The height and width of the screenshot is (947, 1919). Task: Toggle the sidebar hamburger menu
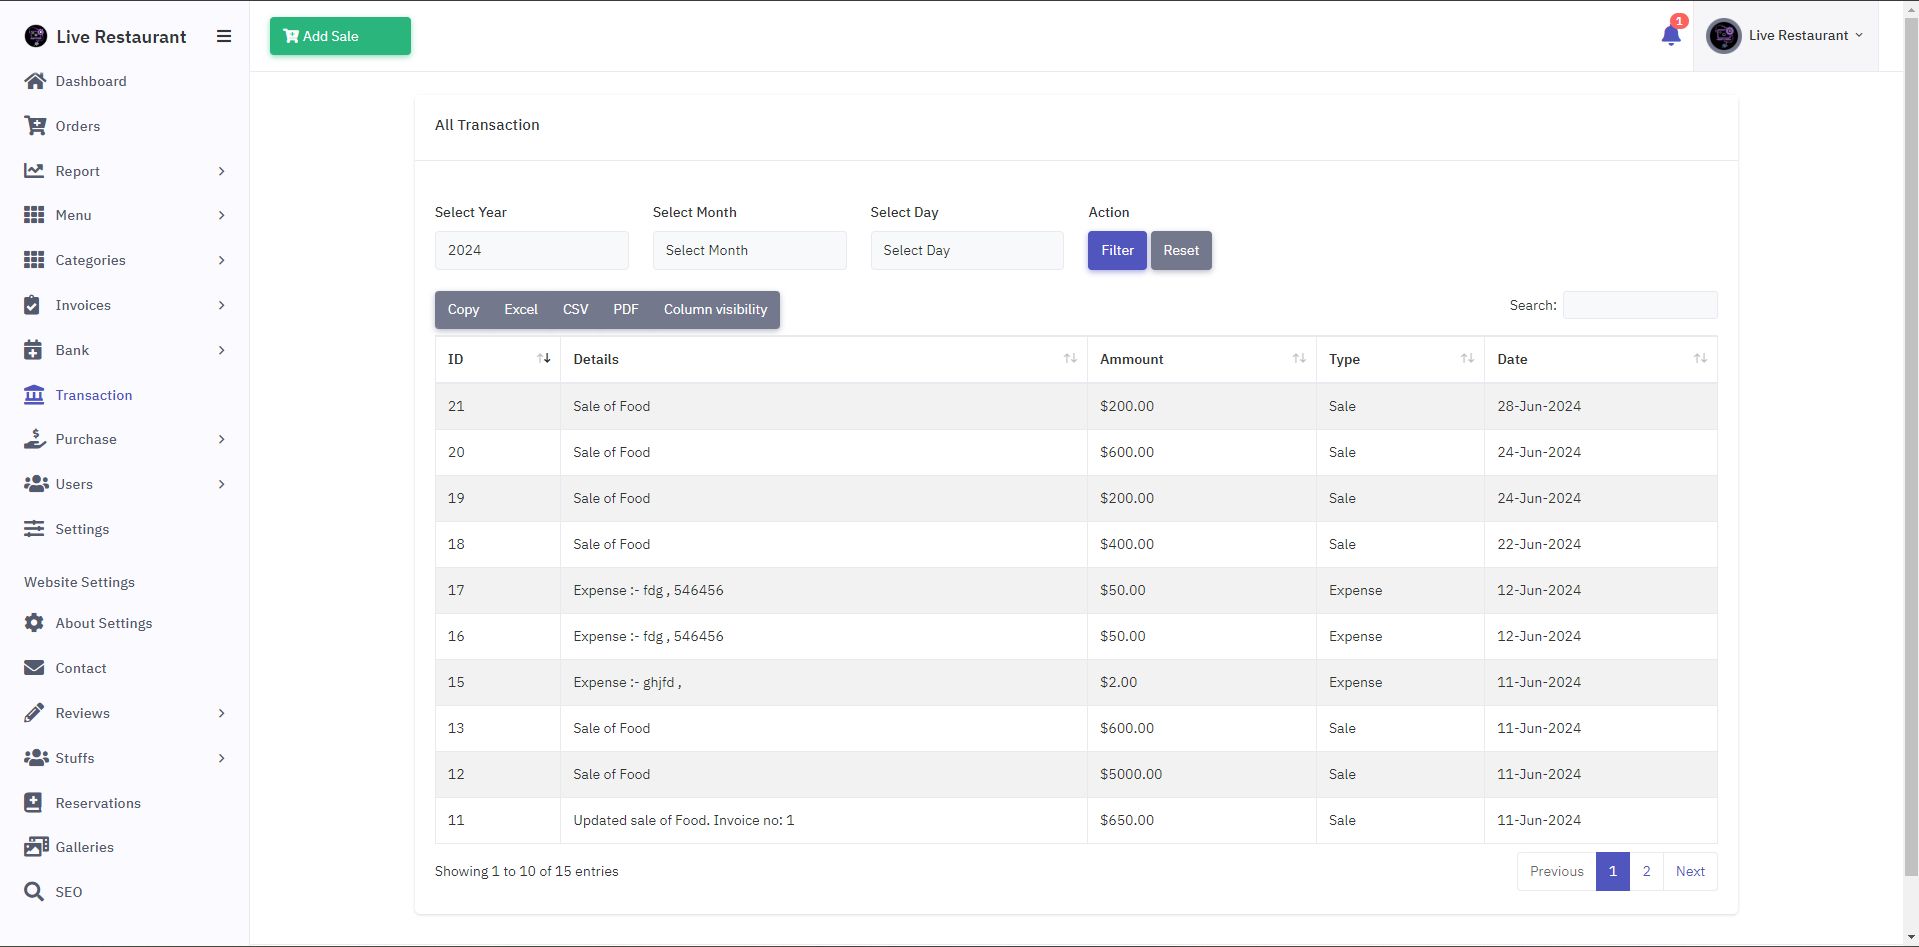pos(224,36)
